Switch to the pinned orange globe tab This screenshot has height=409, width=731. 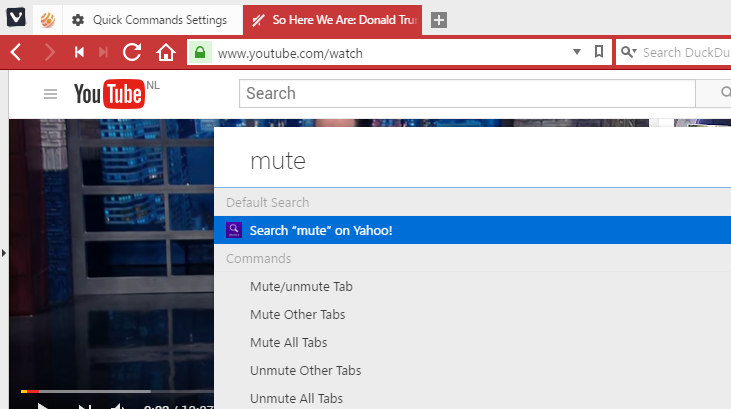point(48,20)
